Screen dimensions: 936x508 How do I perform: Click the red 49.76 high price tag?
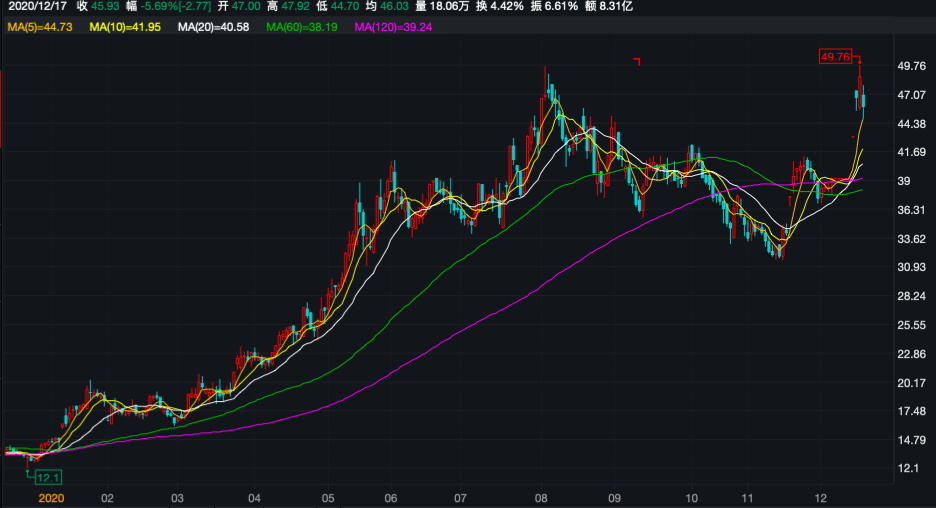(x=834, y=57)
